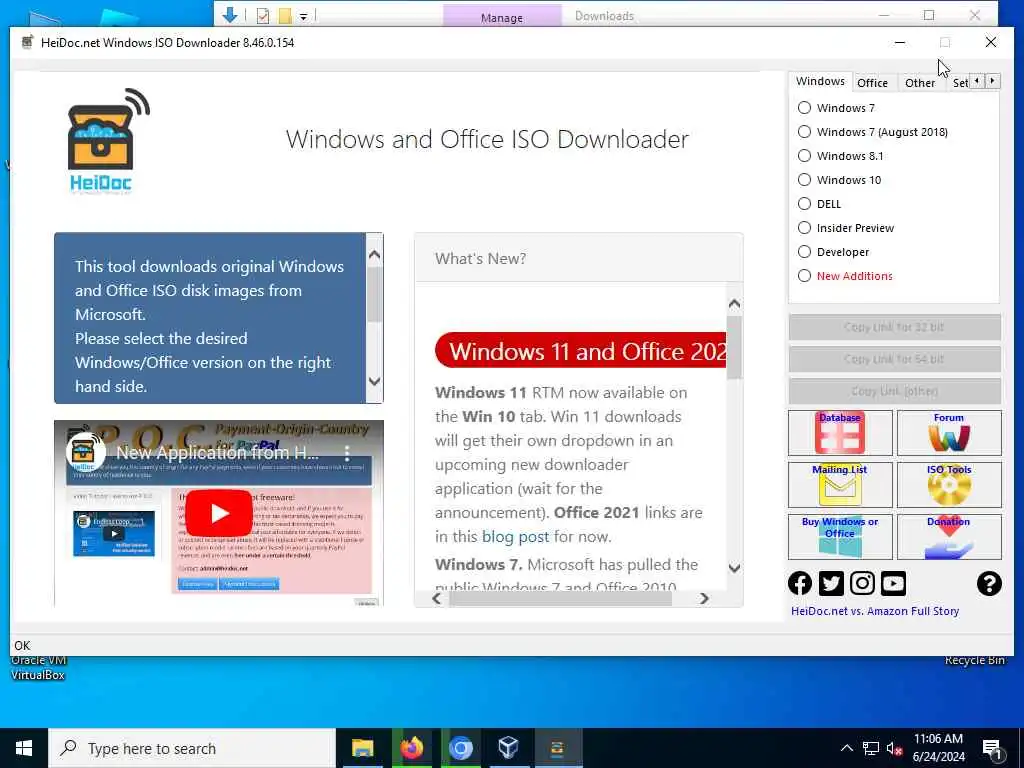Screen dimensions: 1024x768
Task: Click the intro box vertical scrollbar thumb
Action: coord(374,295)
